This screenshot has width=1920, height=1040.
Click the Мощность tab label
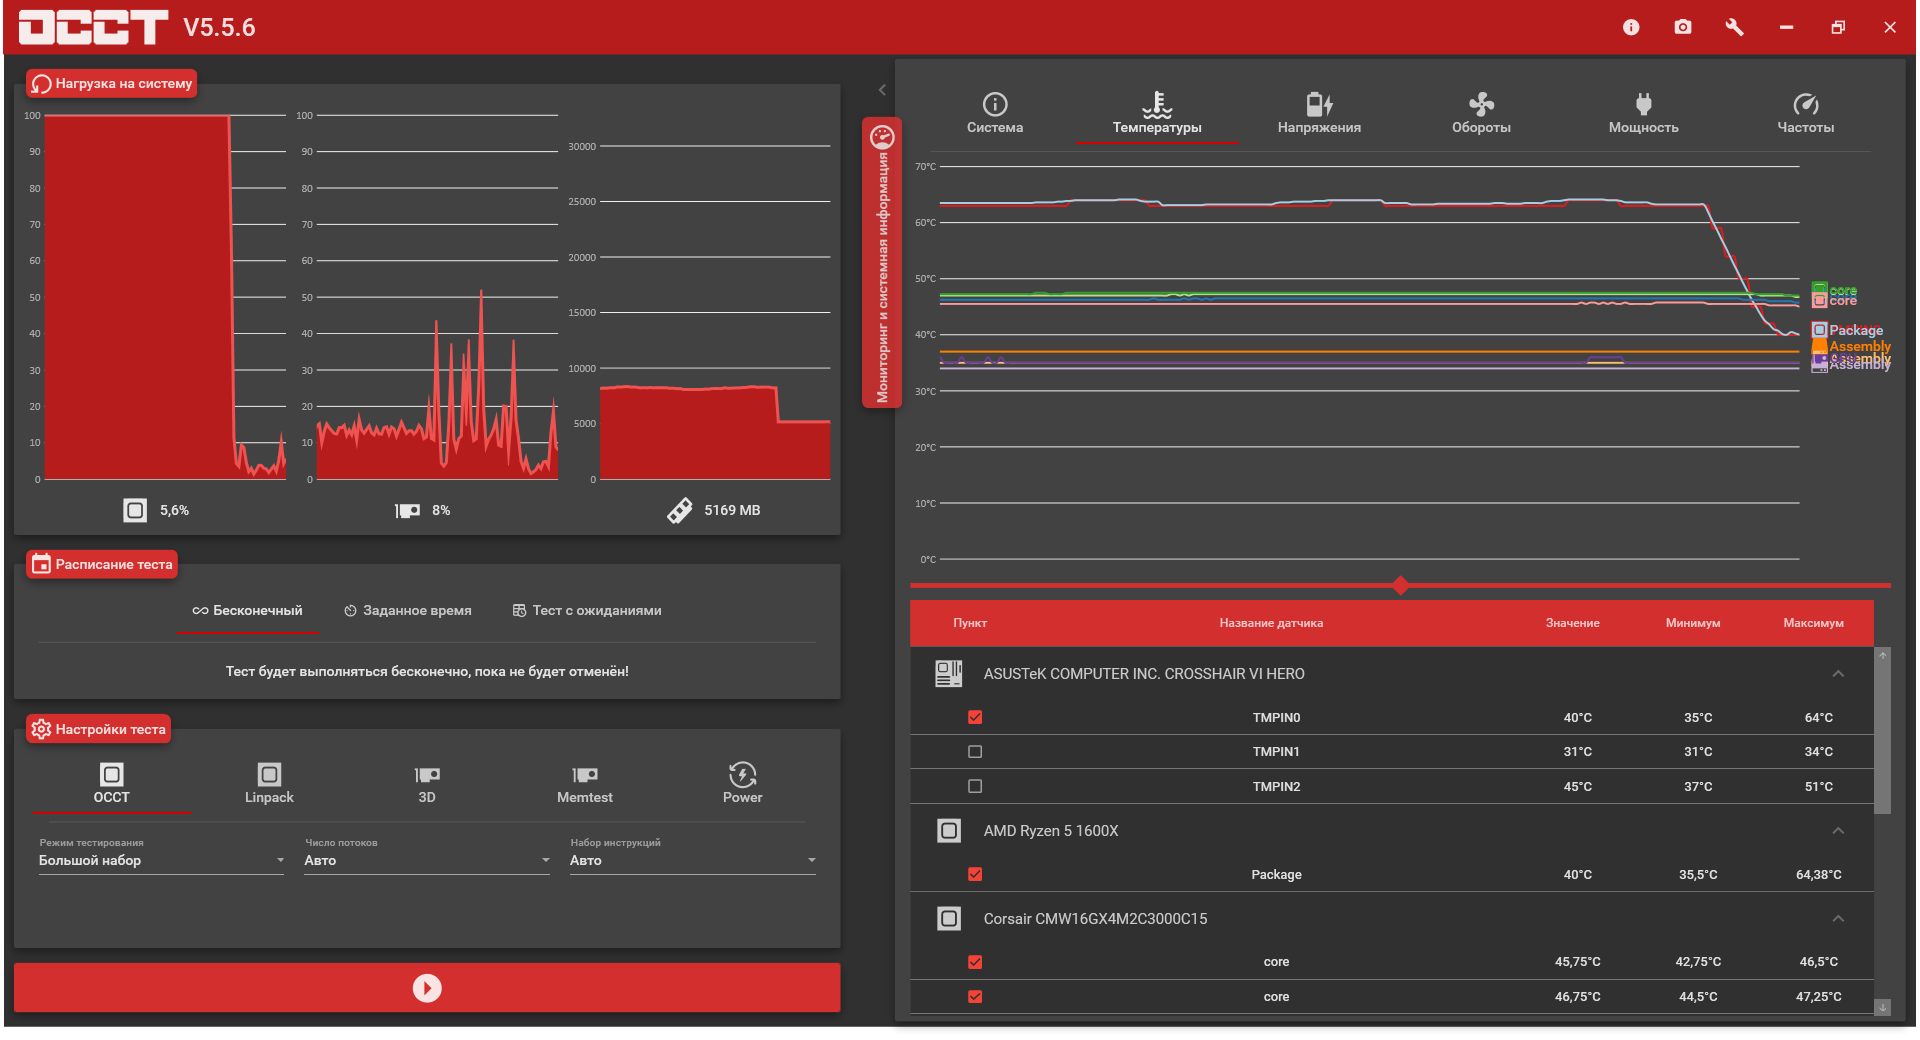click(x=1643, y=128)
